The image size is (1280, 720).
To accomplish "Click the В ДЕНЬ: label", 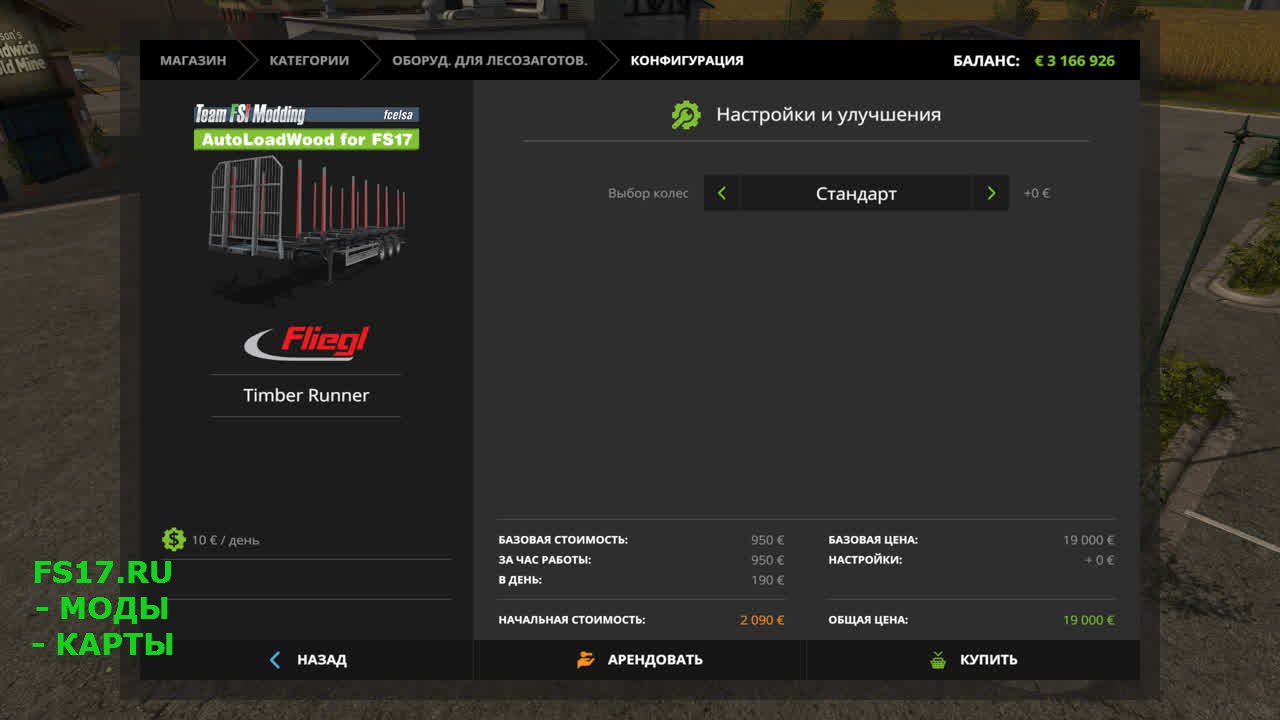I will click(x=520, y=580).
